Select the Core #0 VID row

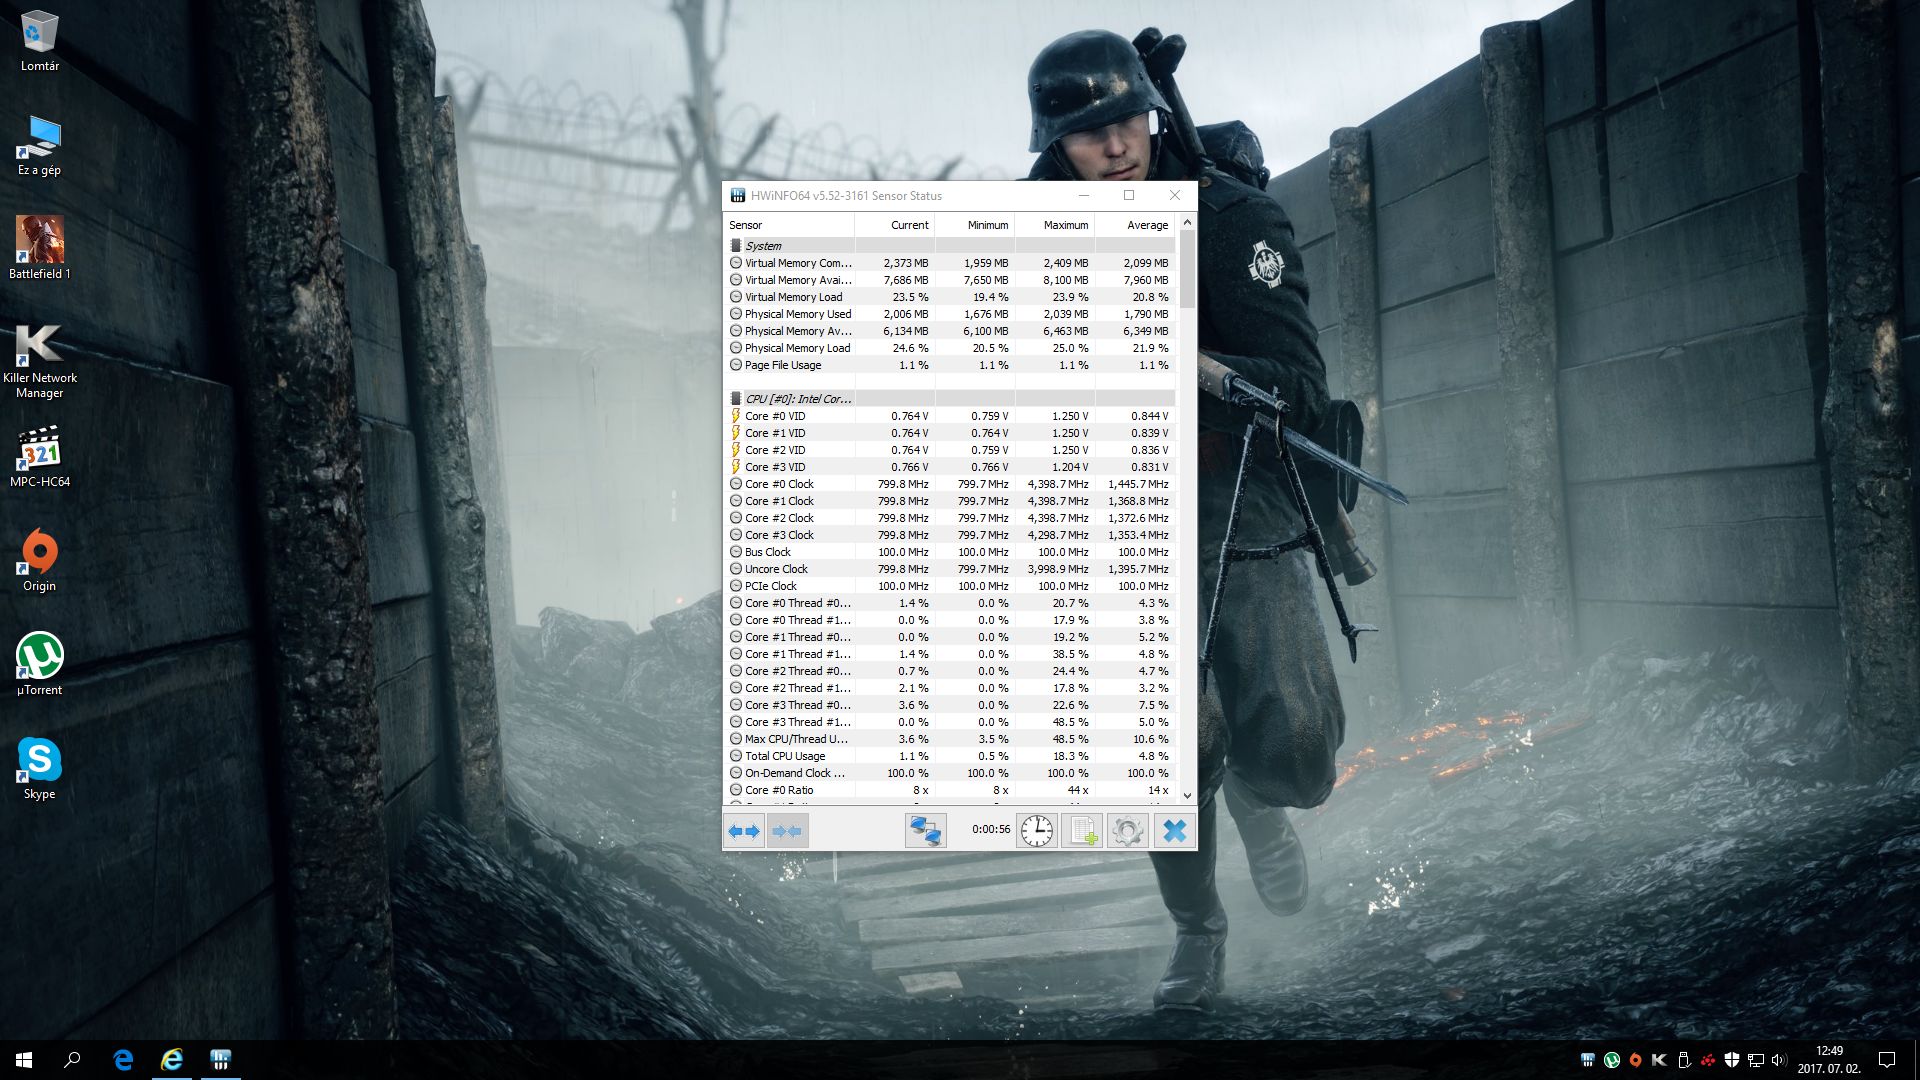(x=949, y=416)
